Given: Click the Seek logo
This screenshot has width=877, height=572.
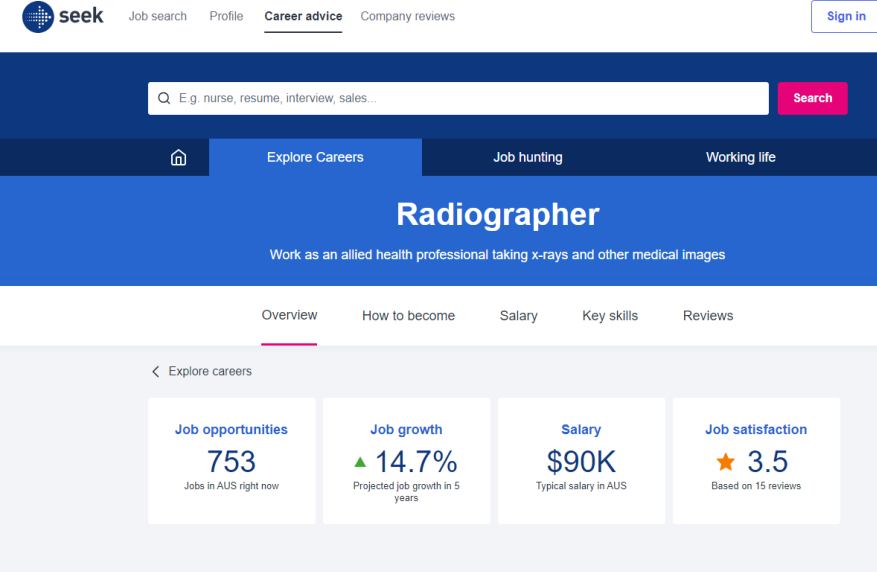Looking at the screenshot, I should click(63, 17).
